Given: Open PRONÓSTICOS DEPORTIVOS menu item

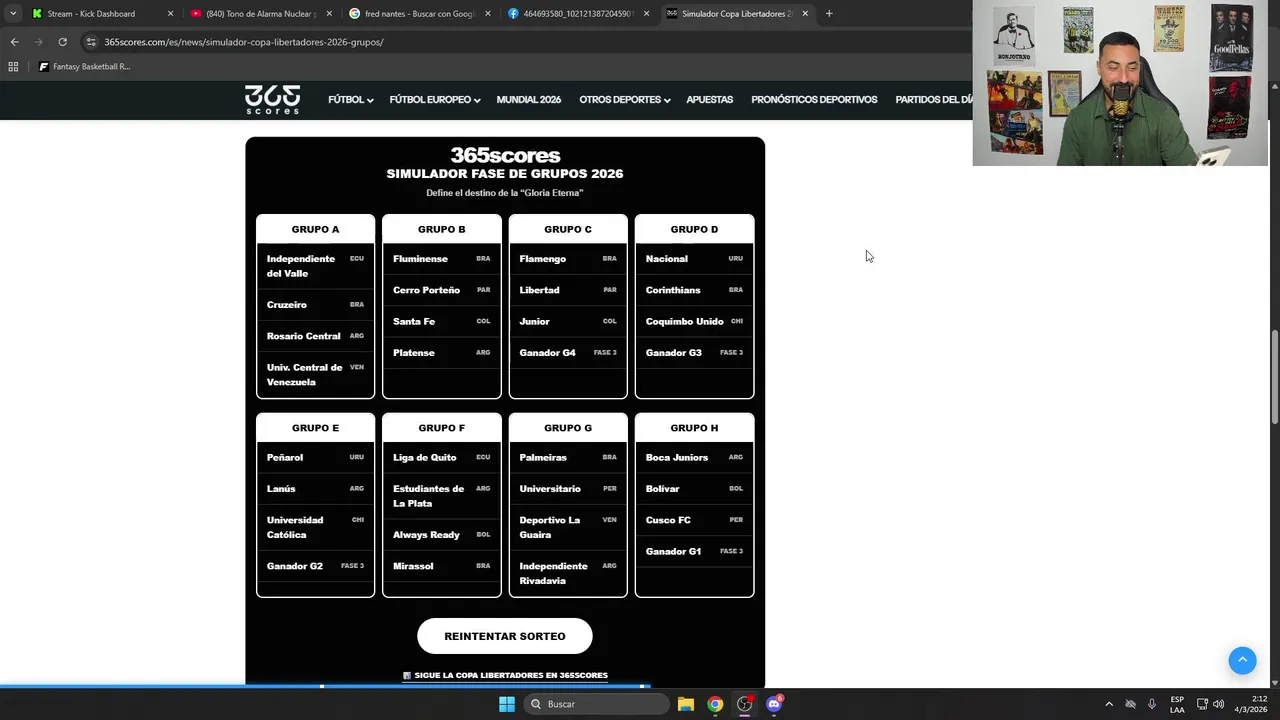Looking at the screenshot, I should pyautogui.click(x=814, y=100).
